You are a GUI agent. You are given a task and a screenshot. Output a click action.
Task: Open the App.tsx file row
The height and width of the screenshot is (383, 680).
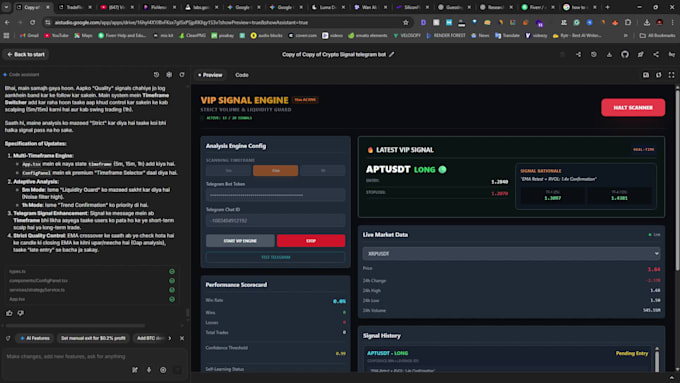pyautogui.click(x=92, y=299)
